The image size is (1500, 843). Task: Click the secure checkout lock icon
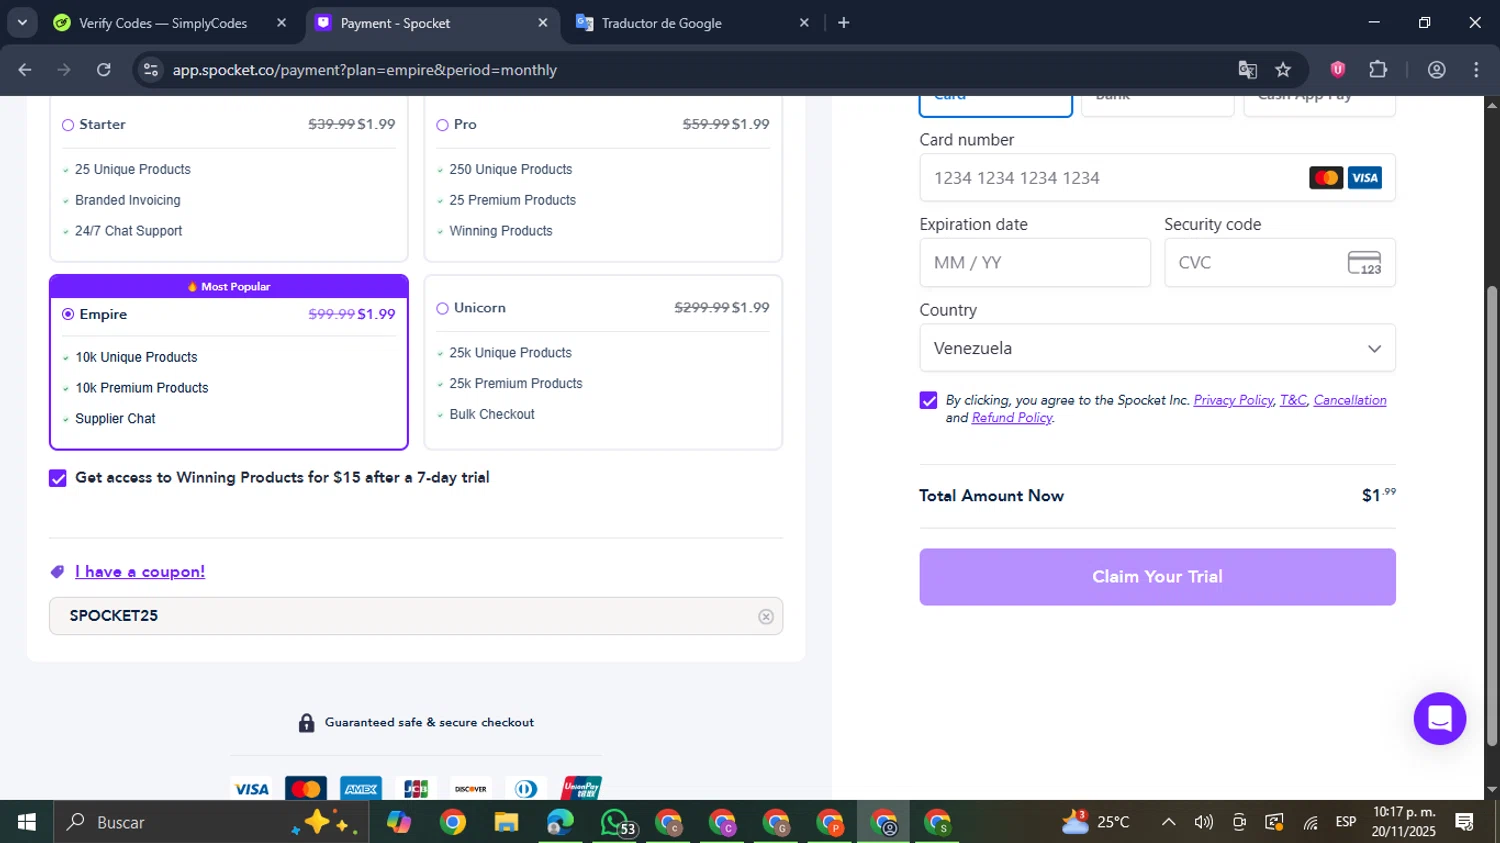pyautogui.click(x=307, y=723)
